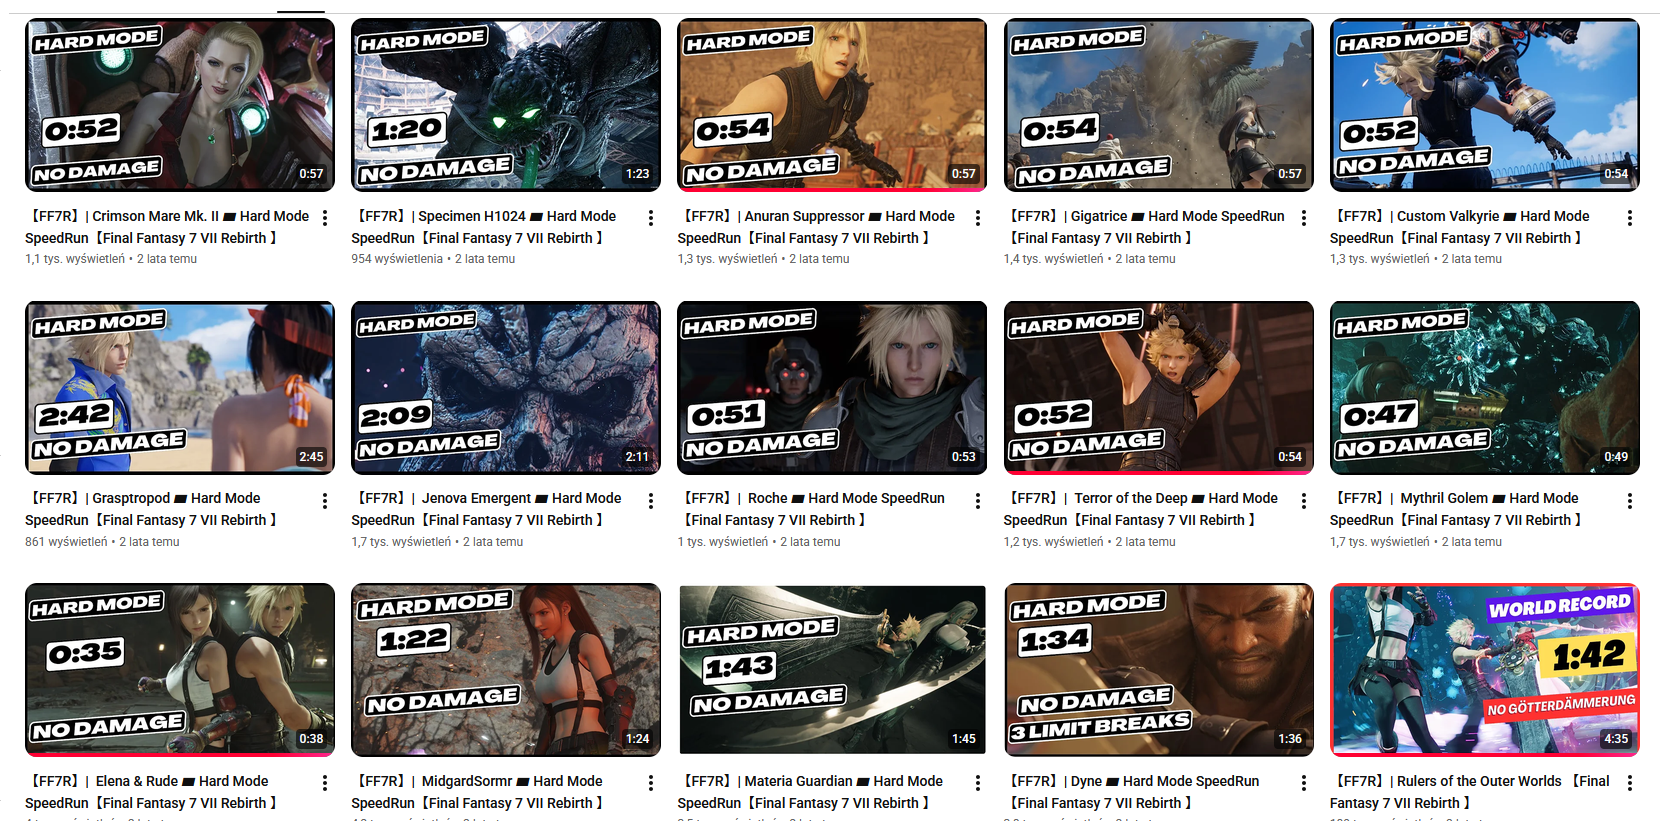Click the Roche Hard Mode SpeedRun title
The image size is (1660, 821).
pos(811,509)
